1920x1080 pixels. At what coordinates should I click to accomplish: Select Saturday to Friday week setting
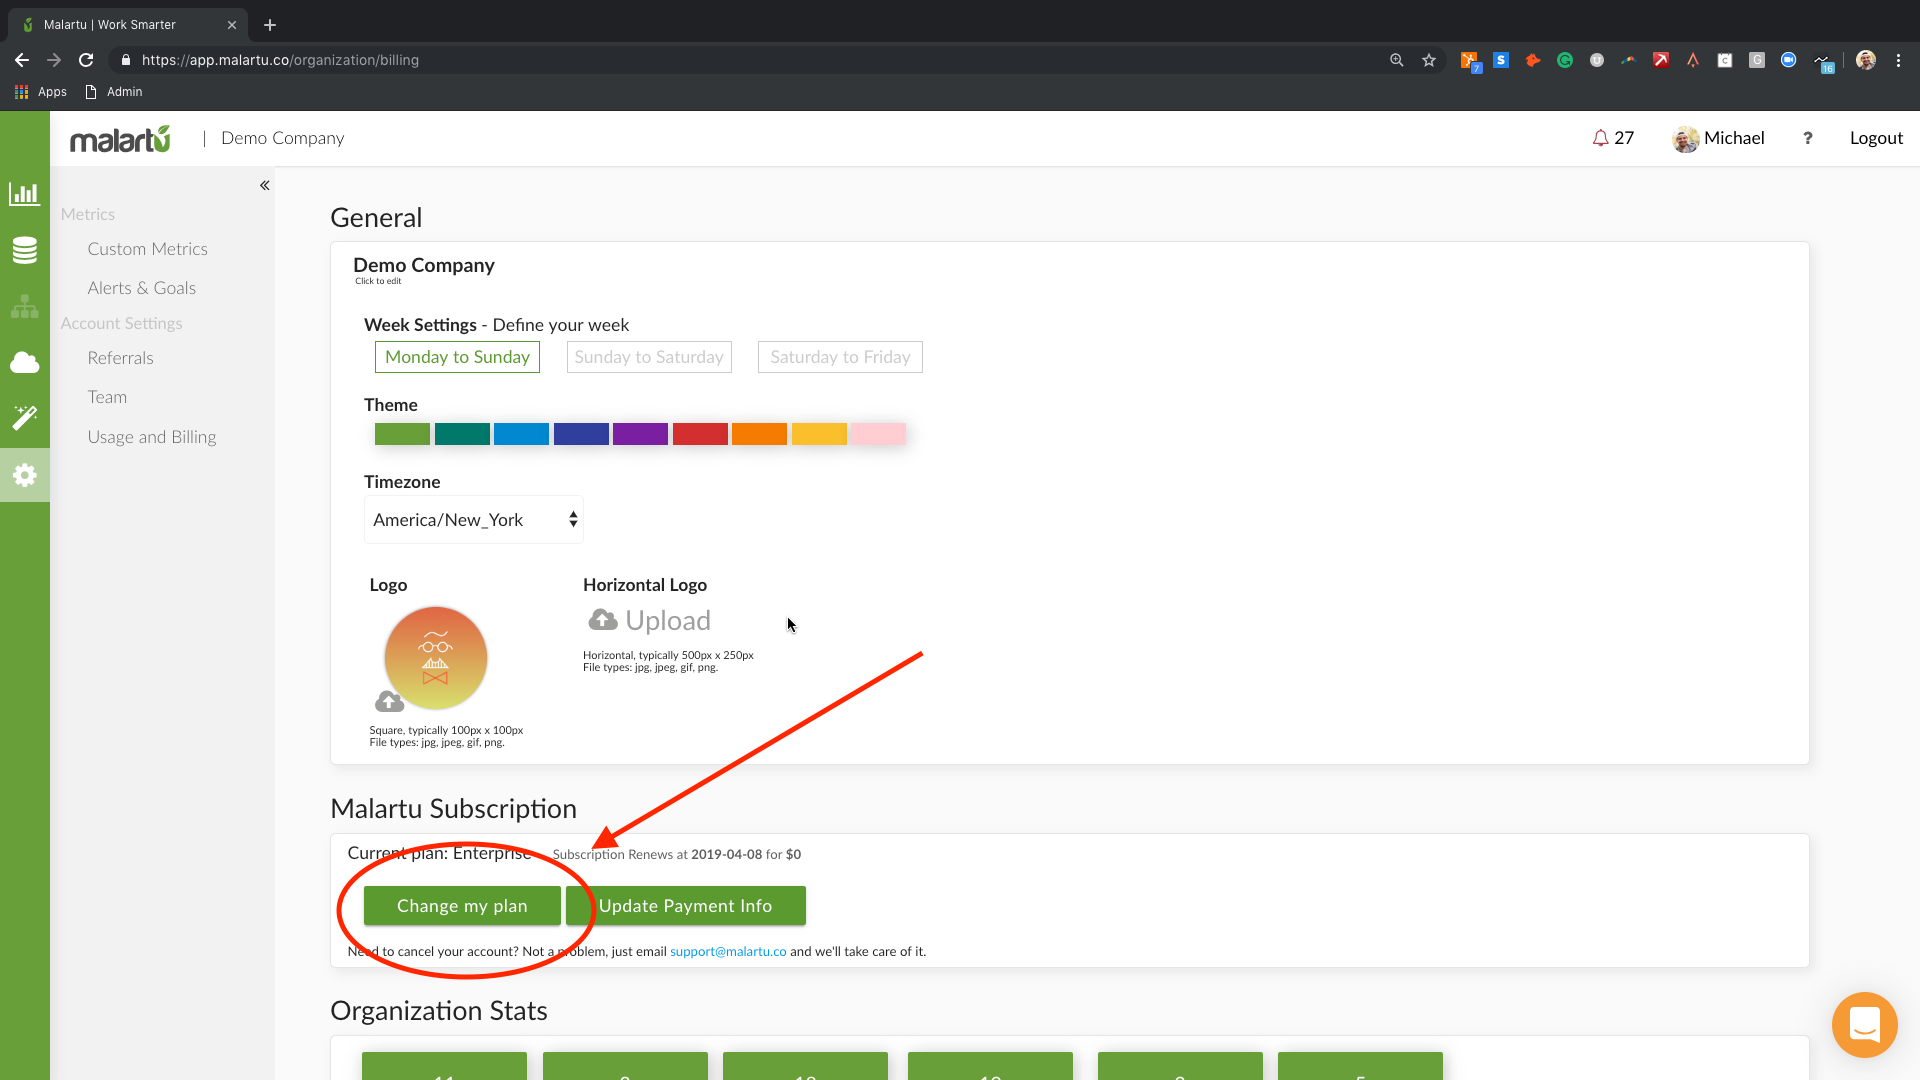coord(840,357)
